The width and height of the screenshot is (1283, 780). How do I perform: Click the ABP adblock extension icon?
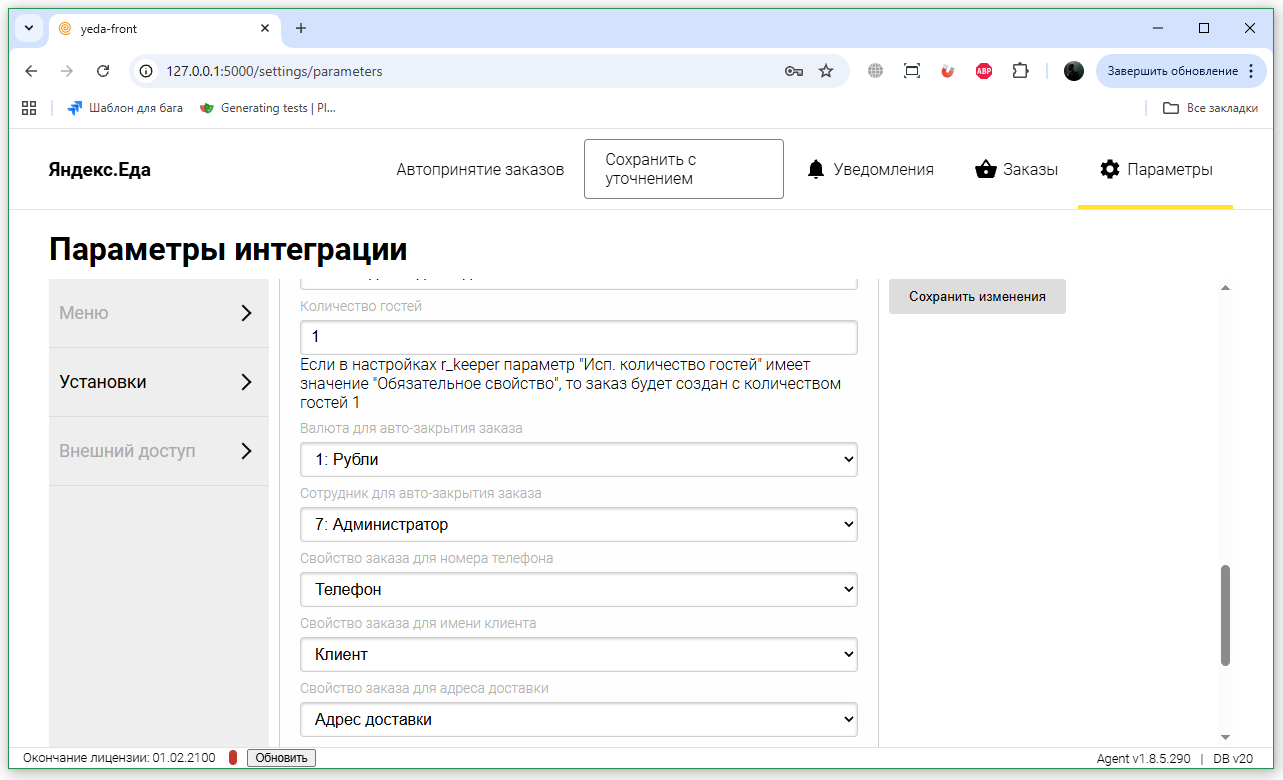click(984, 71)
